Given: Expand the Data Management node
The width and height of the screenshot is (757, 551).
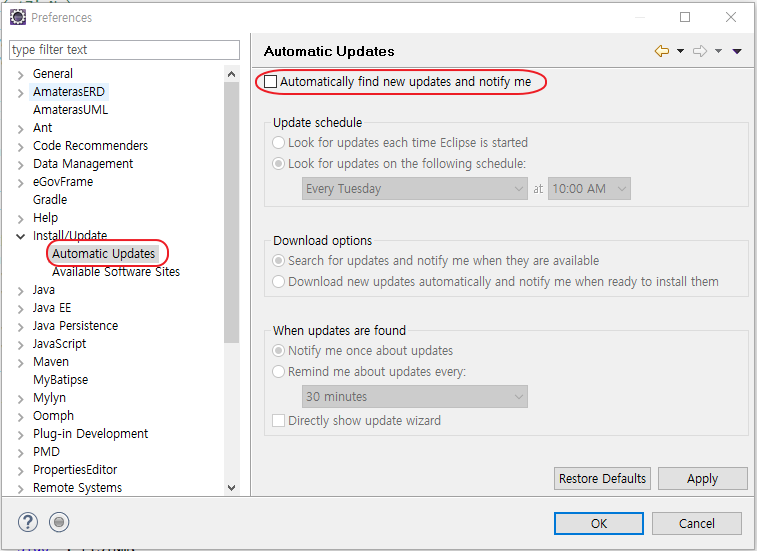Looking at the screenshot, I should [x=20, y=165].
